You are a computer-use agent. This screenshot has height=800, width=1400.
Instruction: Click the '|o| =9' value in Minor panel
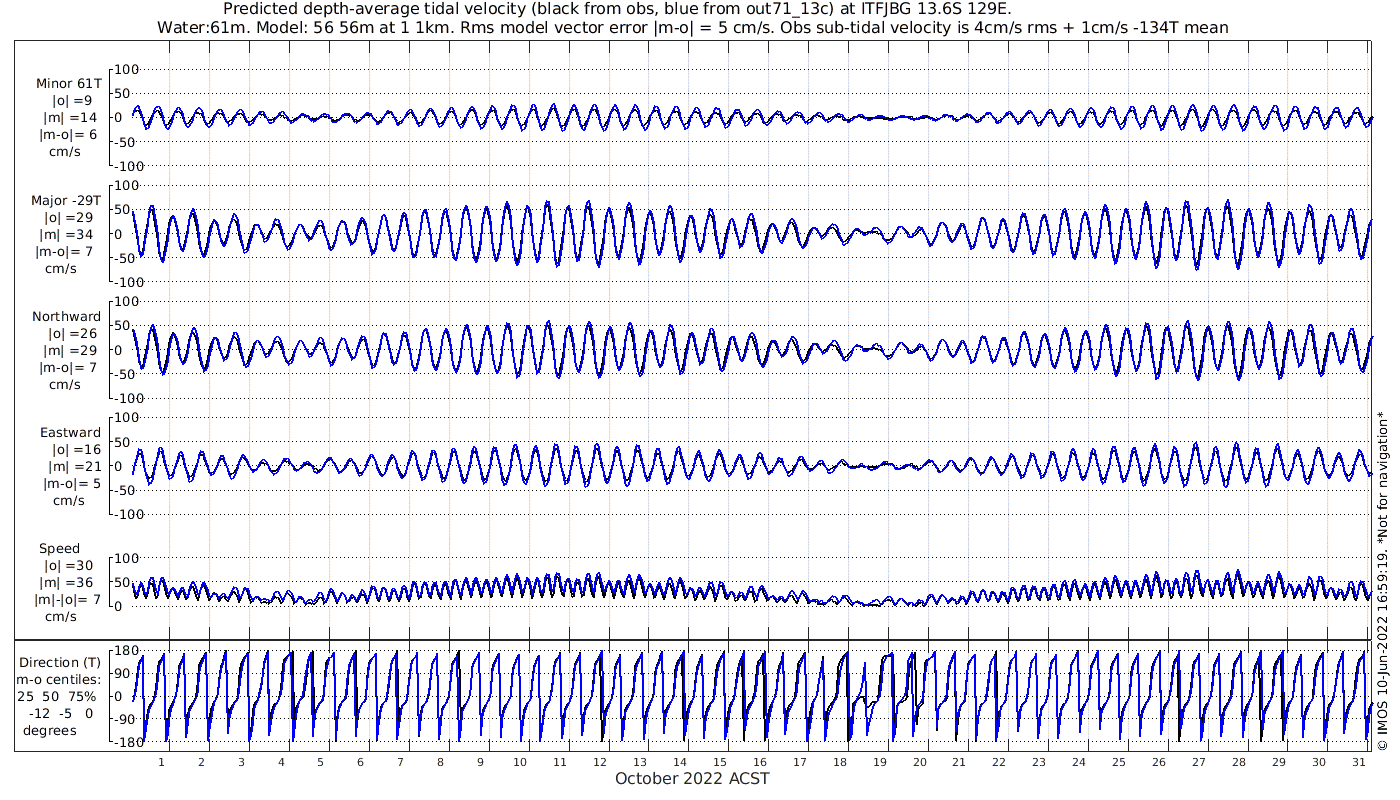72,101
